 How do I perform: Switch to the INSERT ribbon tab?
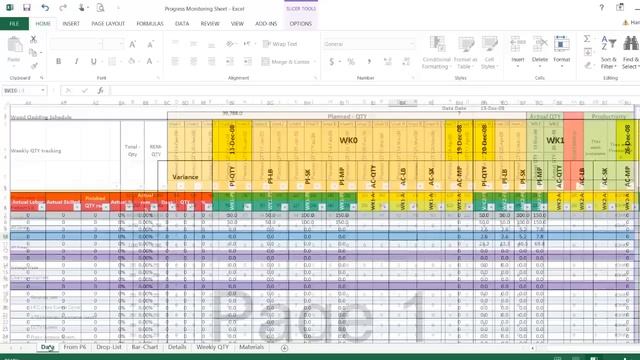(x=71, y=24)
